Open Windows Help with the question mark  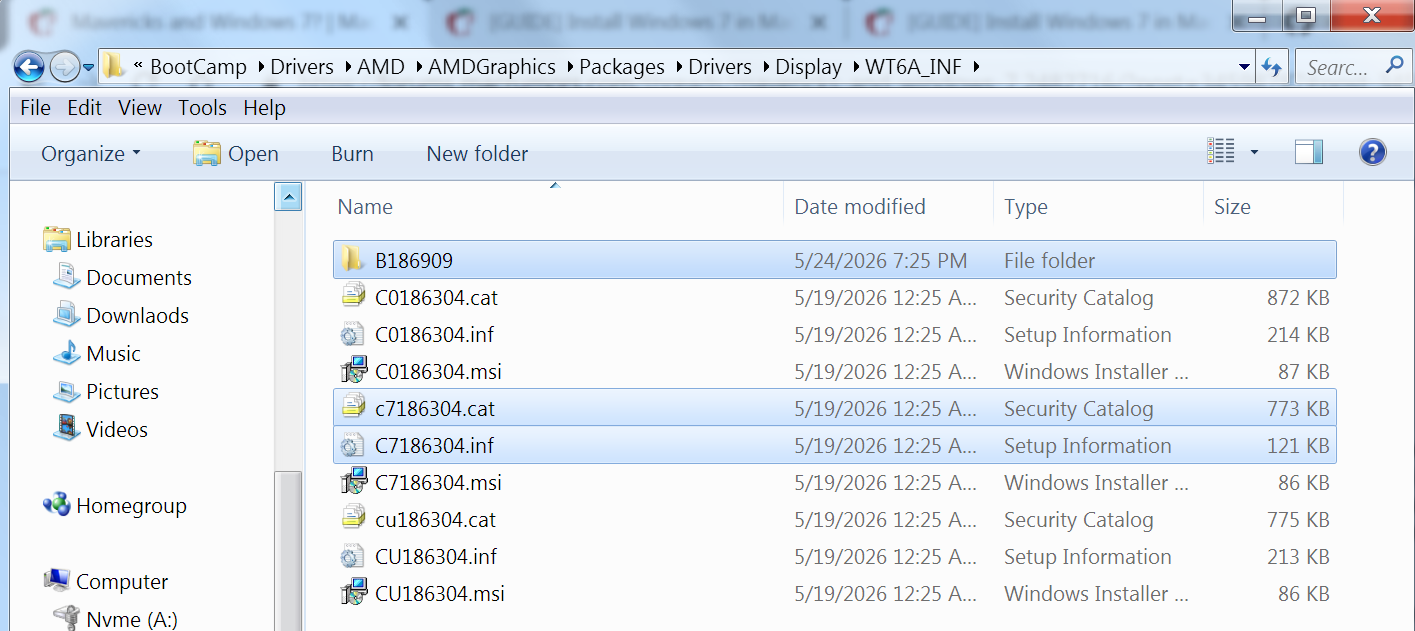(x=1373, y=152)
